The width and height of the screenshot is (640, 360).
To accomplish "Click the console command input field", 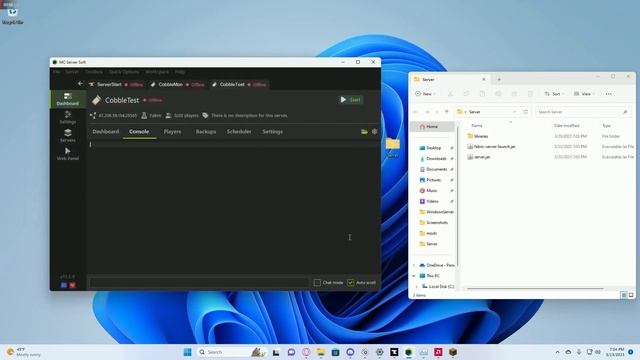I will [199, 282].
